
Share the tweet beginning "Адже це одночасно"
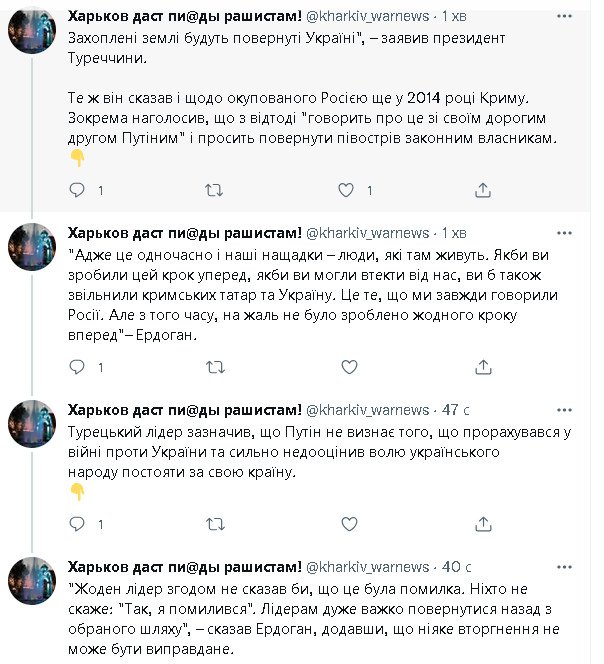[482, 368]
